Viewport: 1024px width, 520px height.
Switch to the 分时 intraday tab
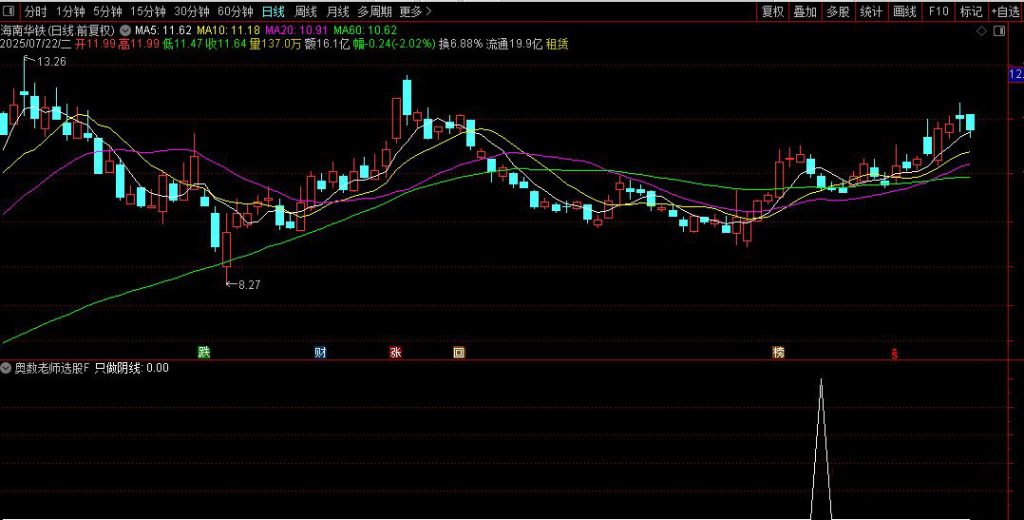(35, 12)
